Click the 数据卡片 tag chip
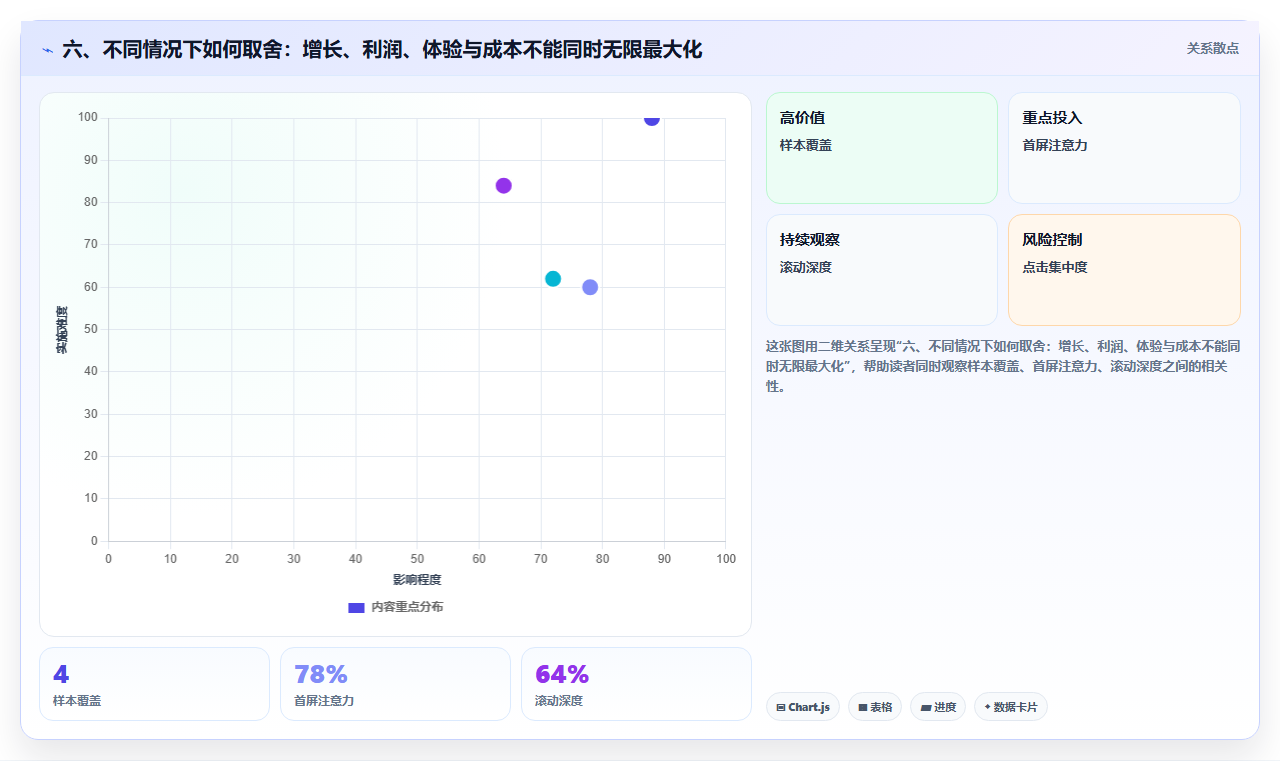The width and height of the screenshot is (1280, 761). (1011, 707)
